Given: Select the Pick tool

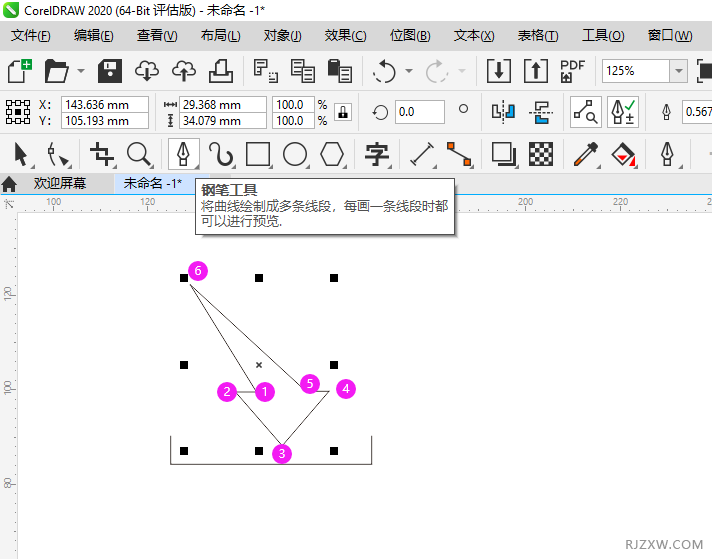Looking at the screenshot, I should coord(21,154).
